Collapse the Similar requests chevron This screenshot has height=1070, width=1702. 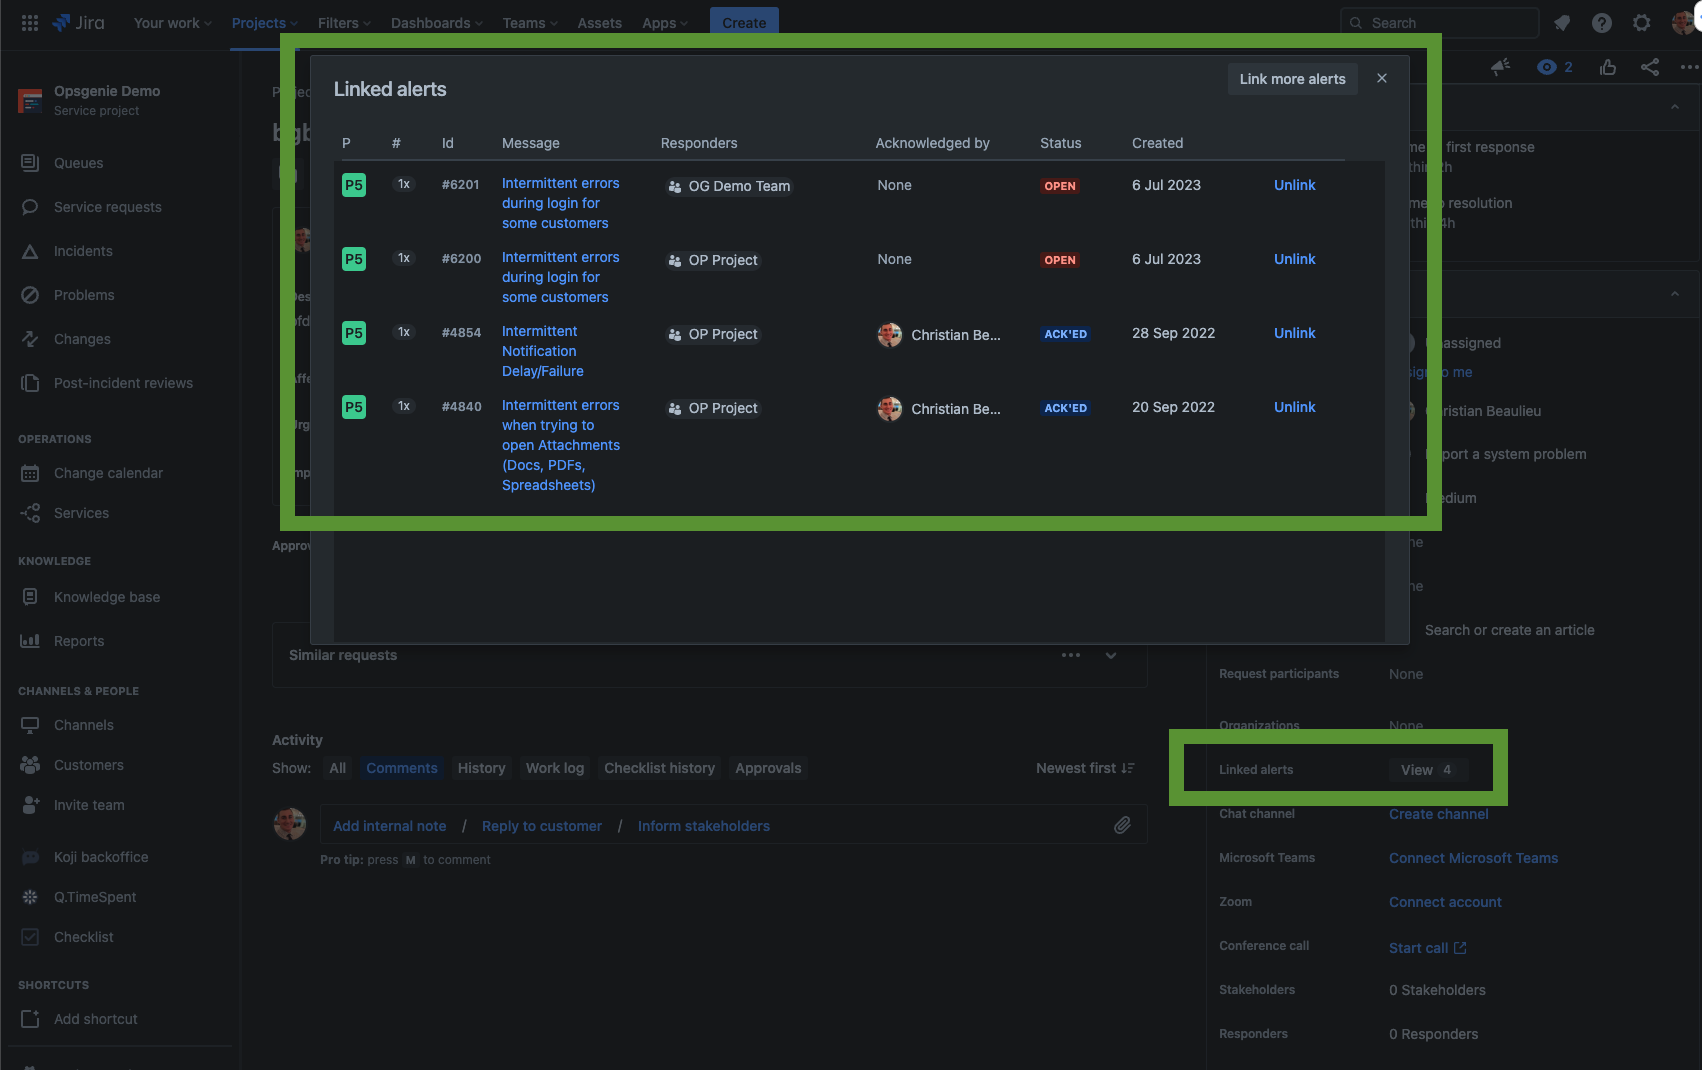1111,656
